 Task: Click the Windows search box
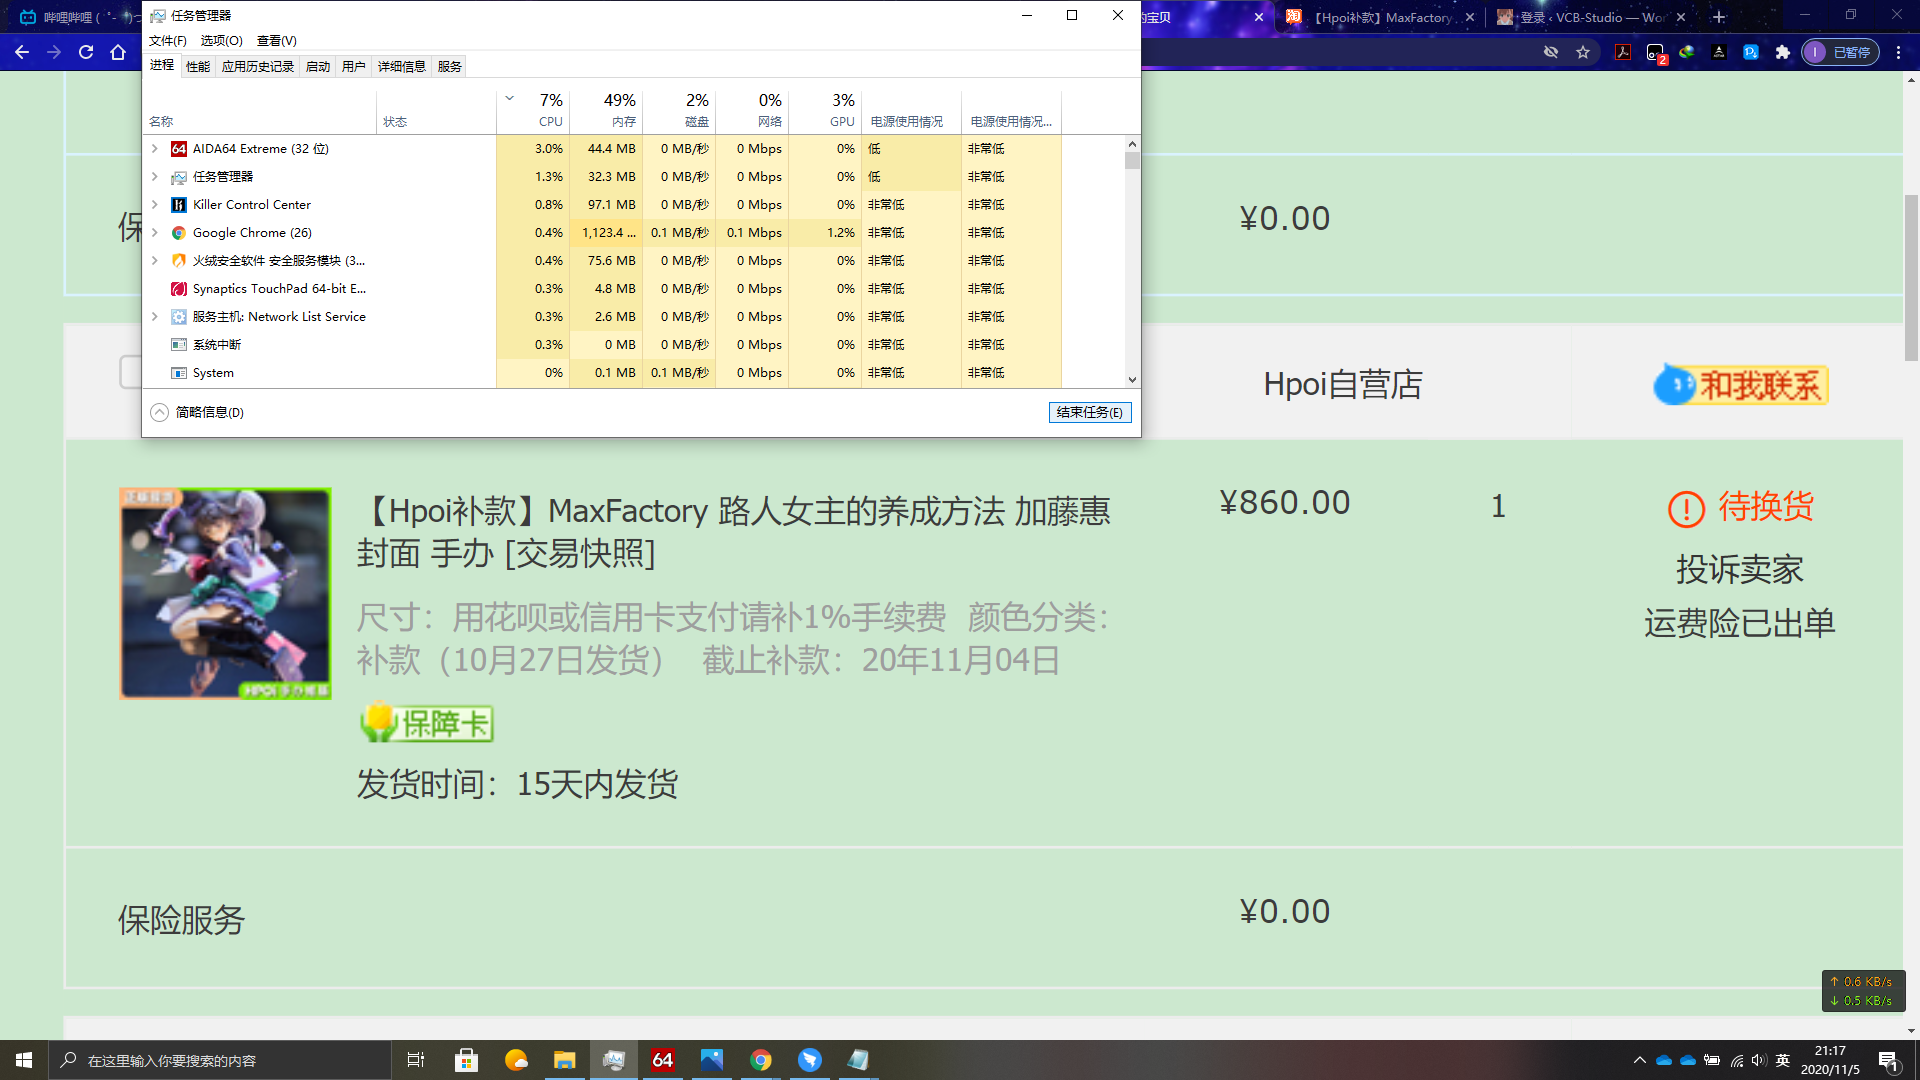[x=220, y=1060]
